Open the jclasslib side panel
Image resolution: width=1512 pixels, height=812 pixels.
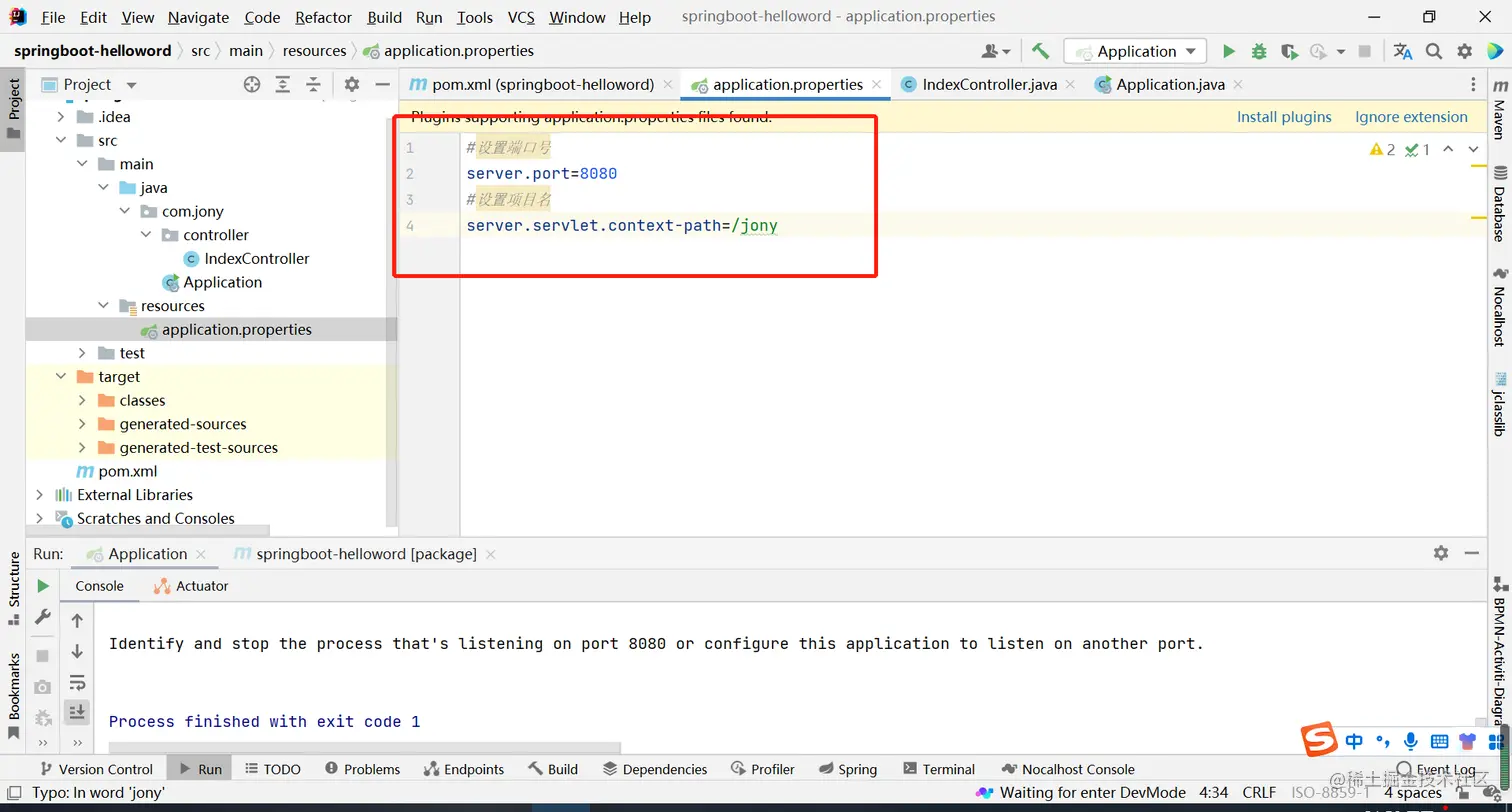point(1499,405)
